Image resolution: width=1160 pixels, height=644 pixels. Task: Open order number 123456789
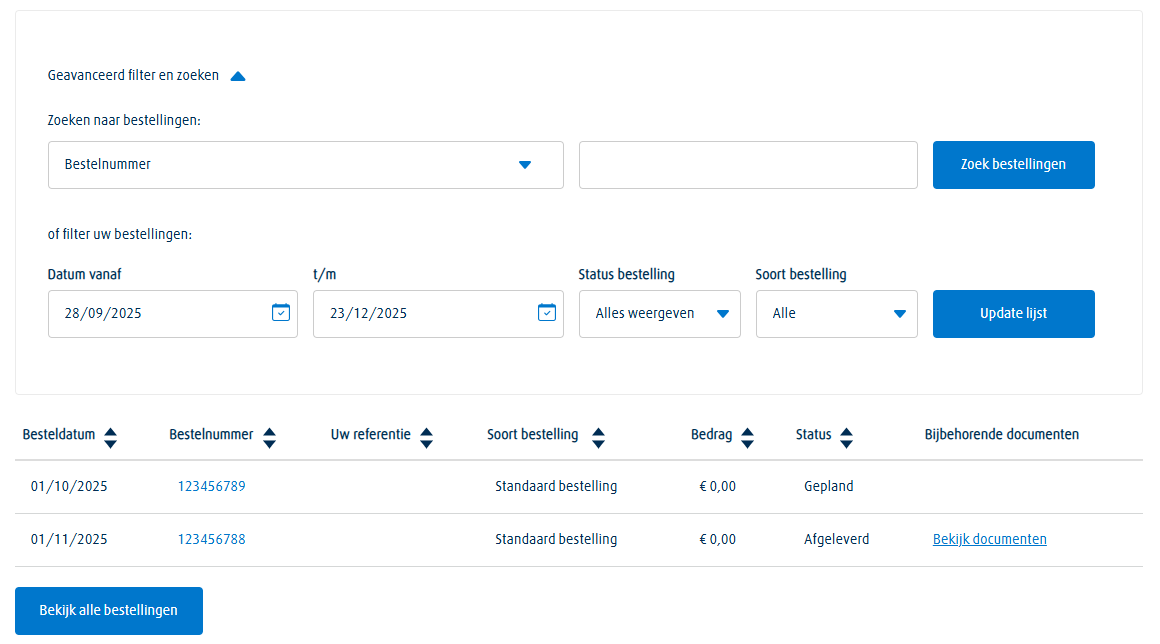pyautogui.click(x=212, y=487)
